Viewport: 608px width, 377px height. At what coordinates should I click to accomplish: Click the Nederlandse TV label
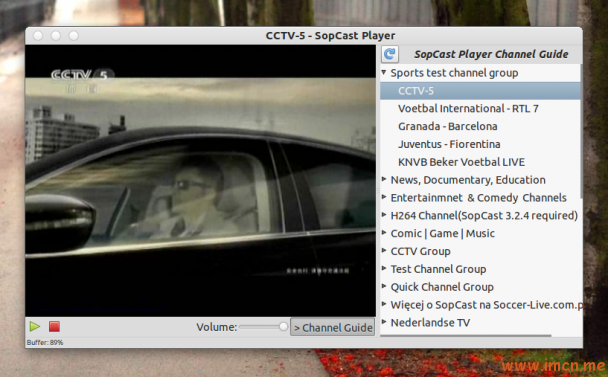point(430,323)
